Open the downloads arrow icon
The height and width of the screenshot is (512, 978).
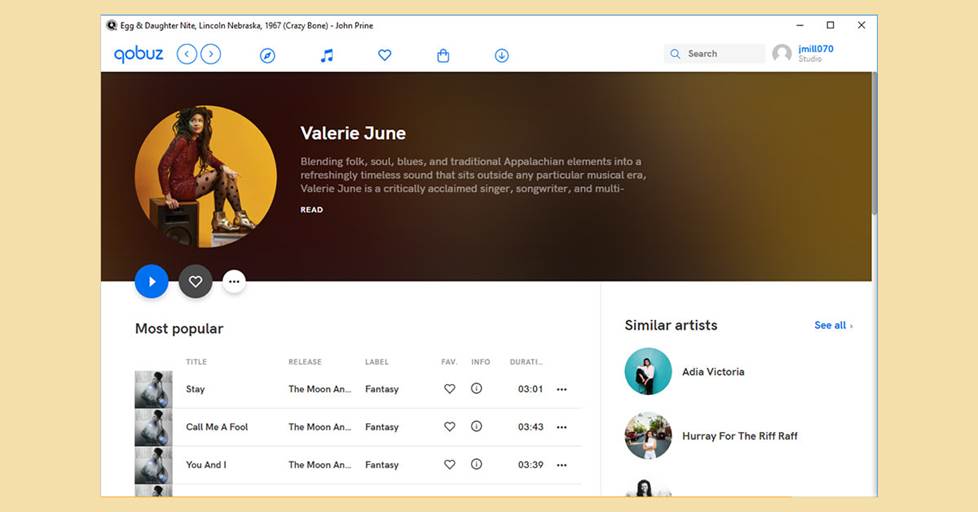pos(501,56)
